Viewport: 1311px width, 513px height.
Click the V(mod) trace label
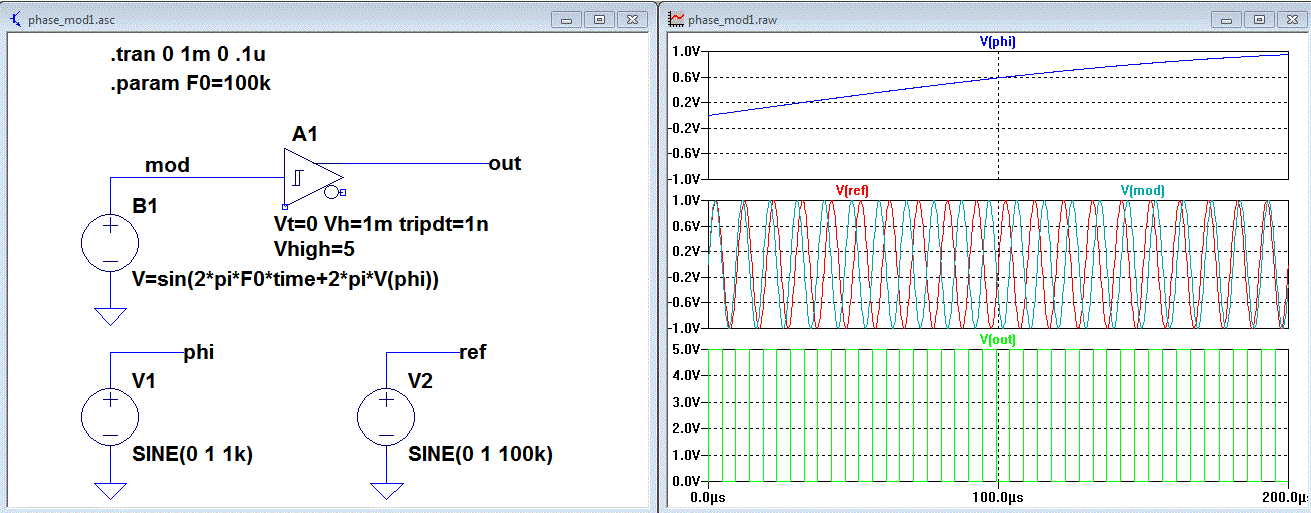tap(1142, 190)
